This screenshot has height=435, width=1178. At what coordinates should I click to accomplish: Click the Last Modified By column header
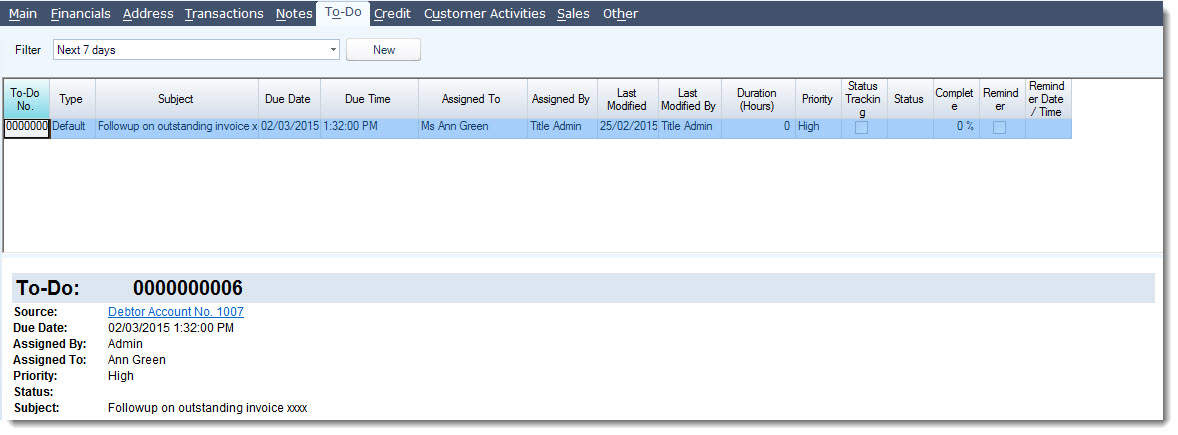click(689, 98)
